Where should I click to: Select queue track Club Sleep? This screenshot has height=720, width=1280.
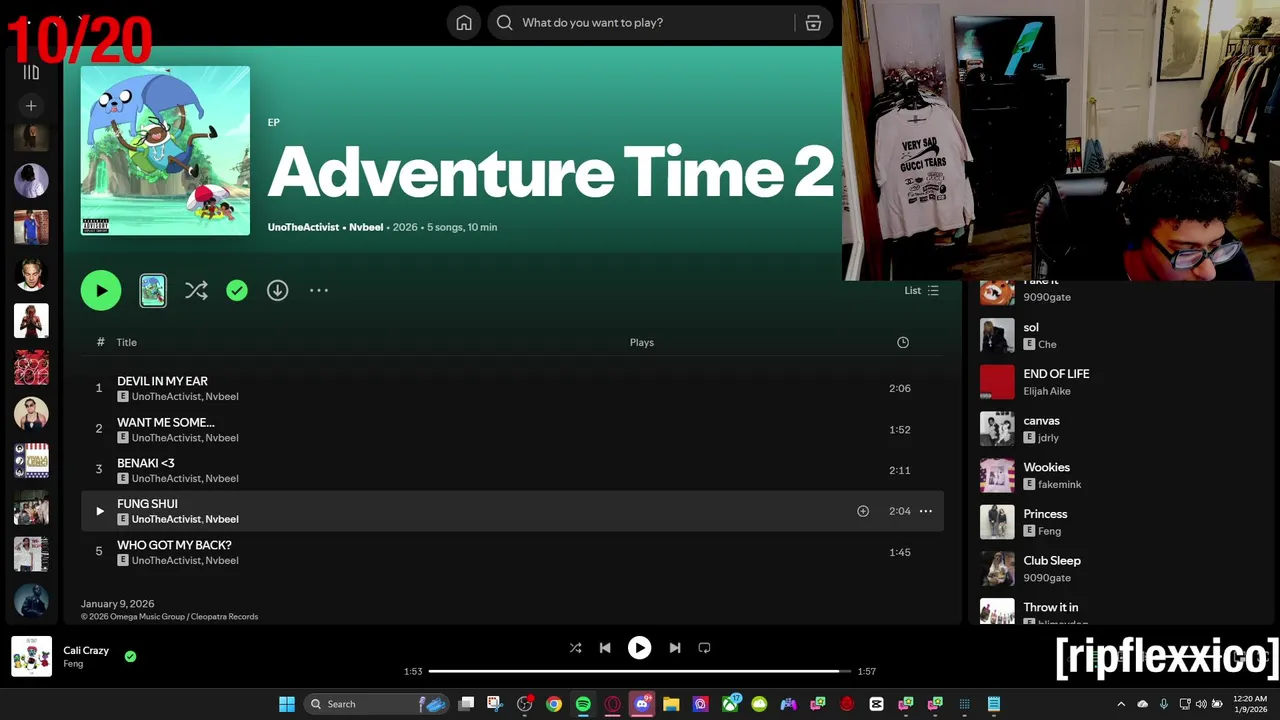1121,569
